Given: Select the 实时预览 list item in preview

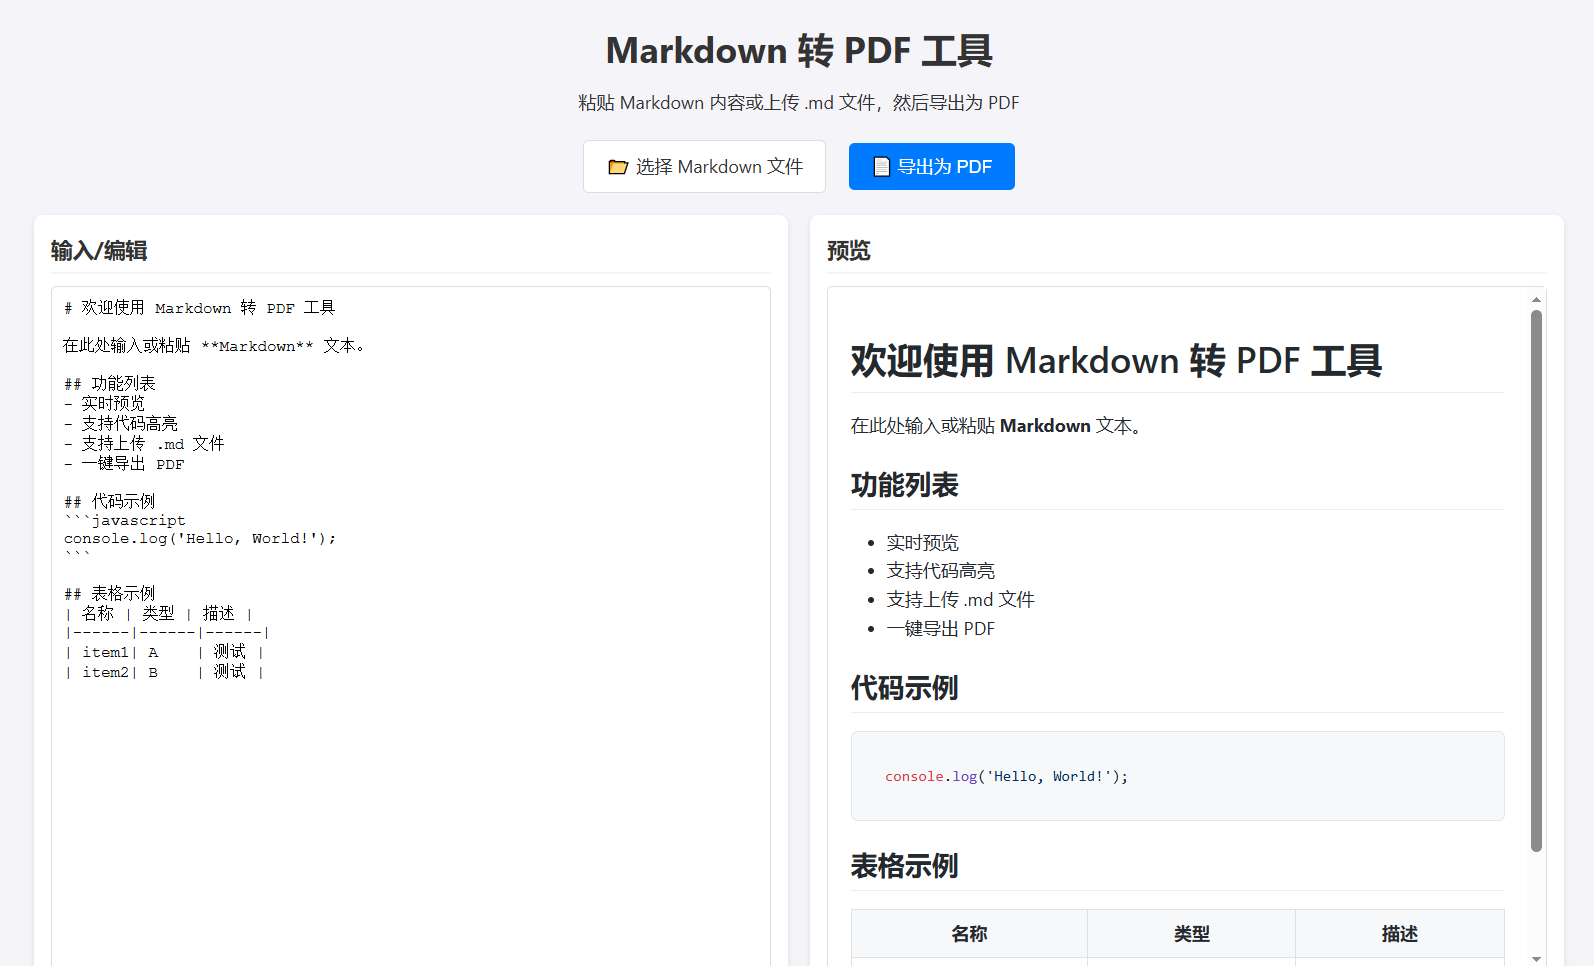Looking at the screenshot, I should point(922,543).
